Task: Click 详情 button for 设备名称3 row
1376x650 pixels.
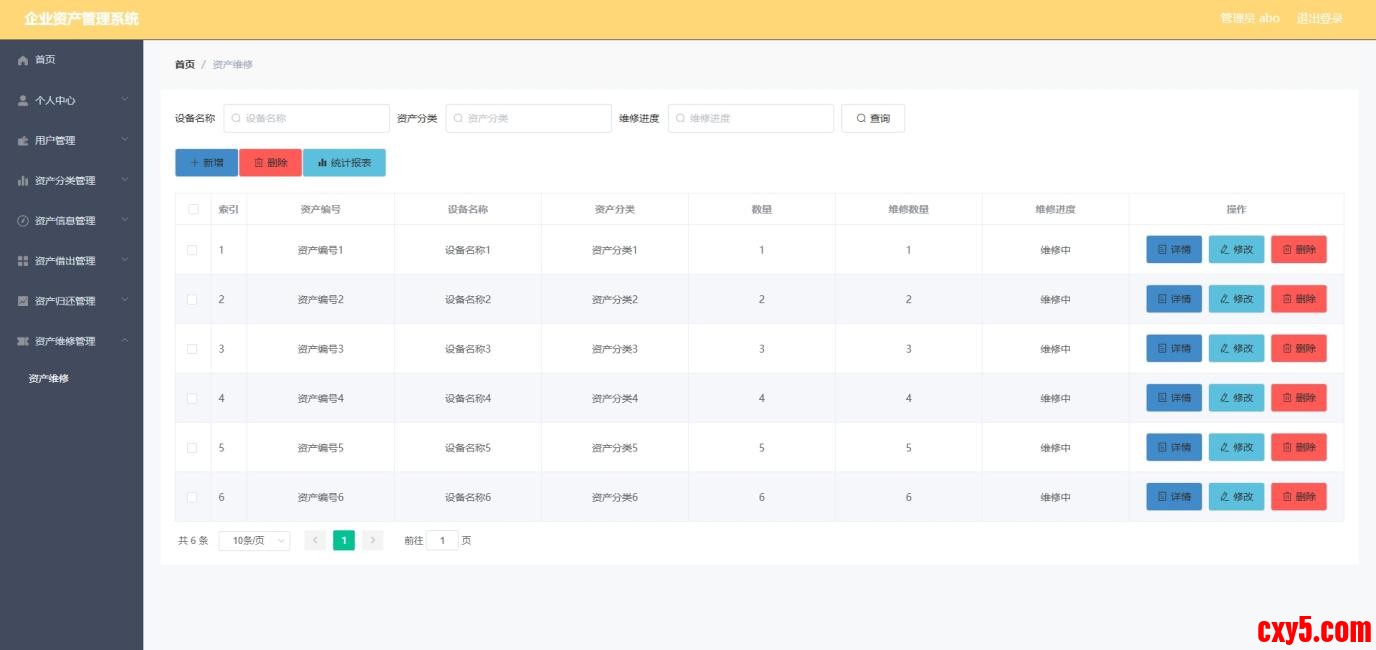Action: pos(1173,349)
